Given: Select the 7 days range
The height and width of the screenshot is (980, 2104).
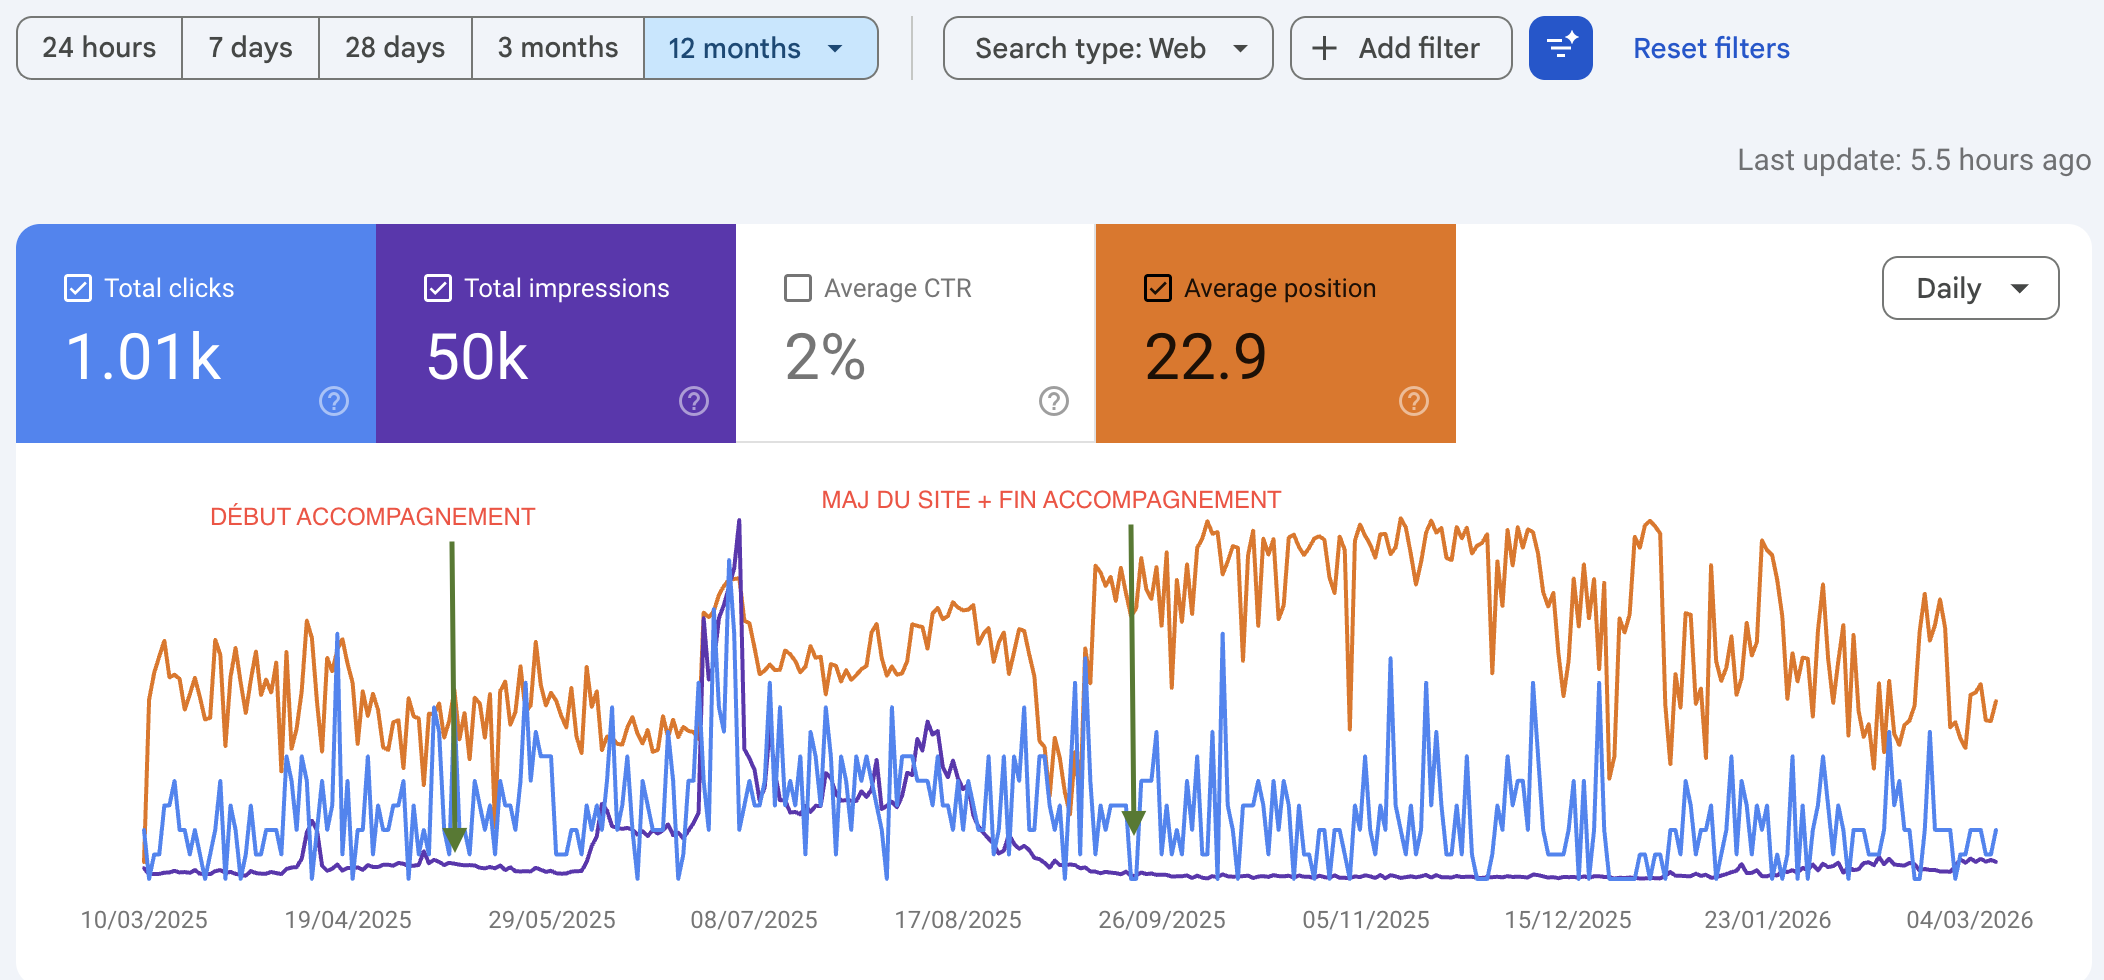Looking at the screenshot, I should [x=250, y=48].
